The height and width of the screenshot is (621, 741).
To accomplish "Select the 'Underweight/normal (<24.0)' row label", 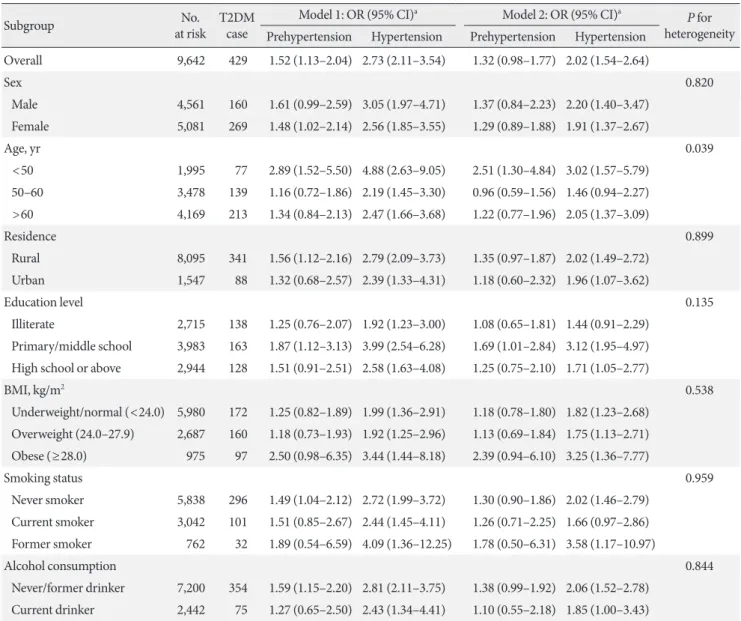I will (x=88, y=412).
